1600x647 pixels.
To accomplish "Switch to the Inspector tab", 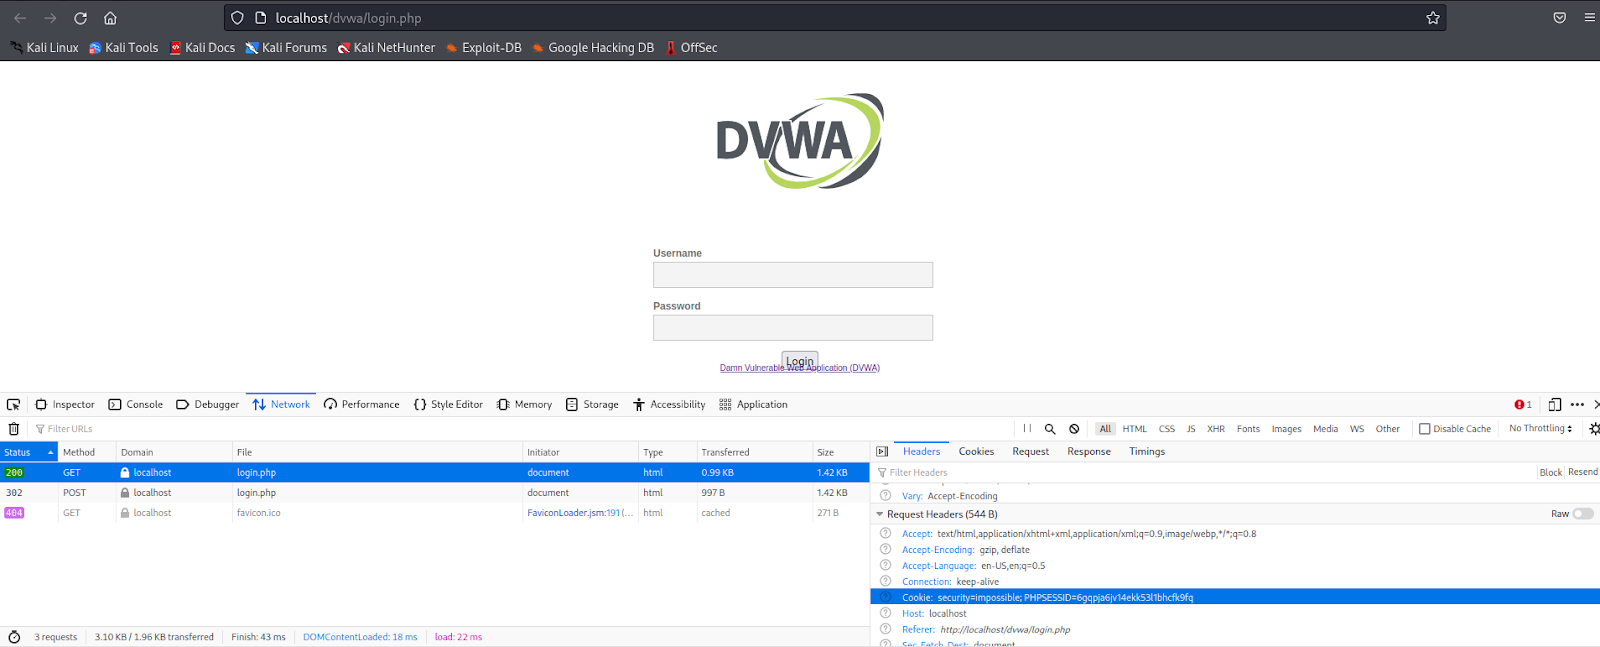I will pos(65,405).
